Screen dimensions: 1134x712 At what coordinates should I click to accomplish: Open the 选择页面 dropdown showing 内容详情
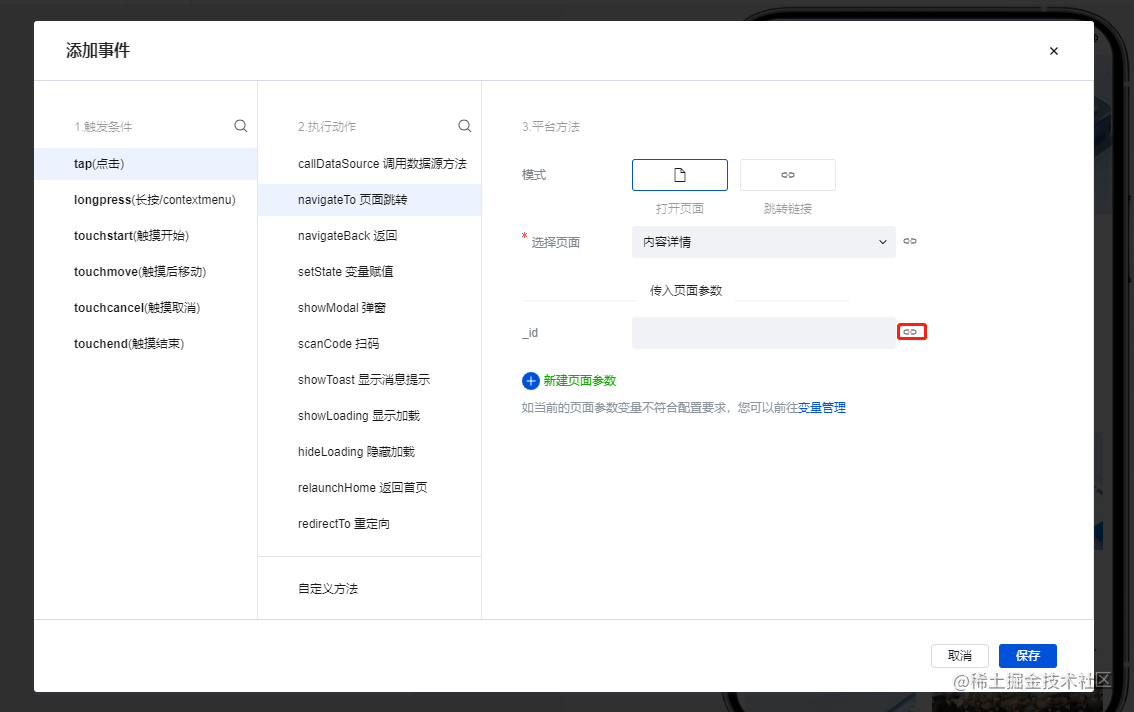tap(764, 242)
